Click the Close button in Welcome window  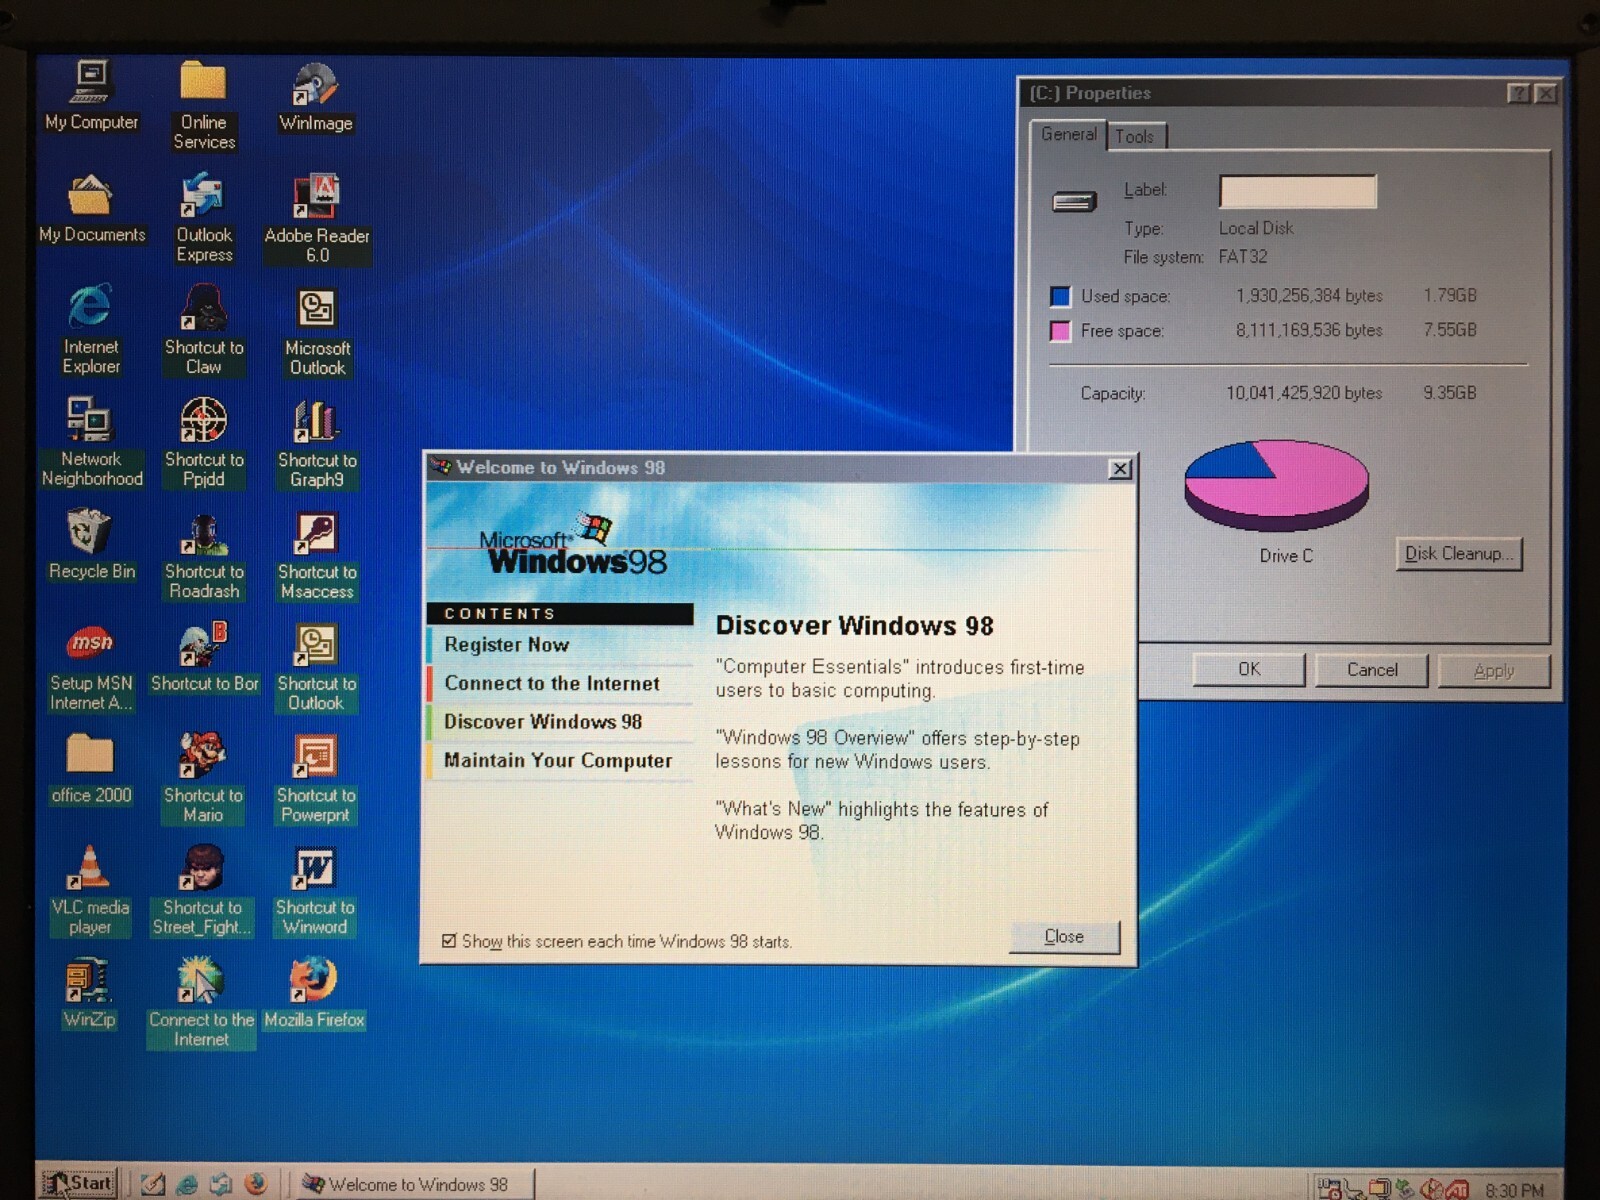coord(1064,936)
